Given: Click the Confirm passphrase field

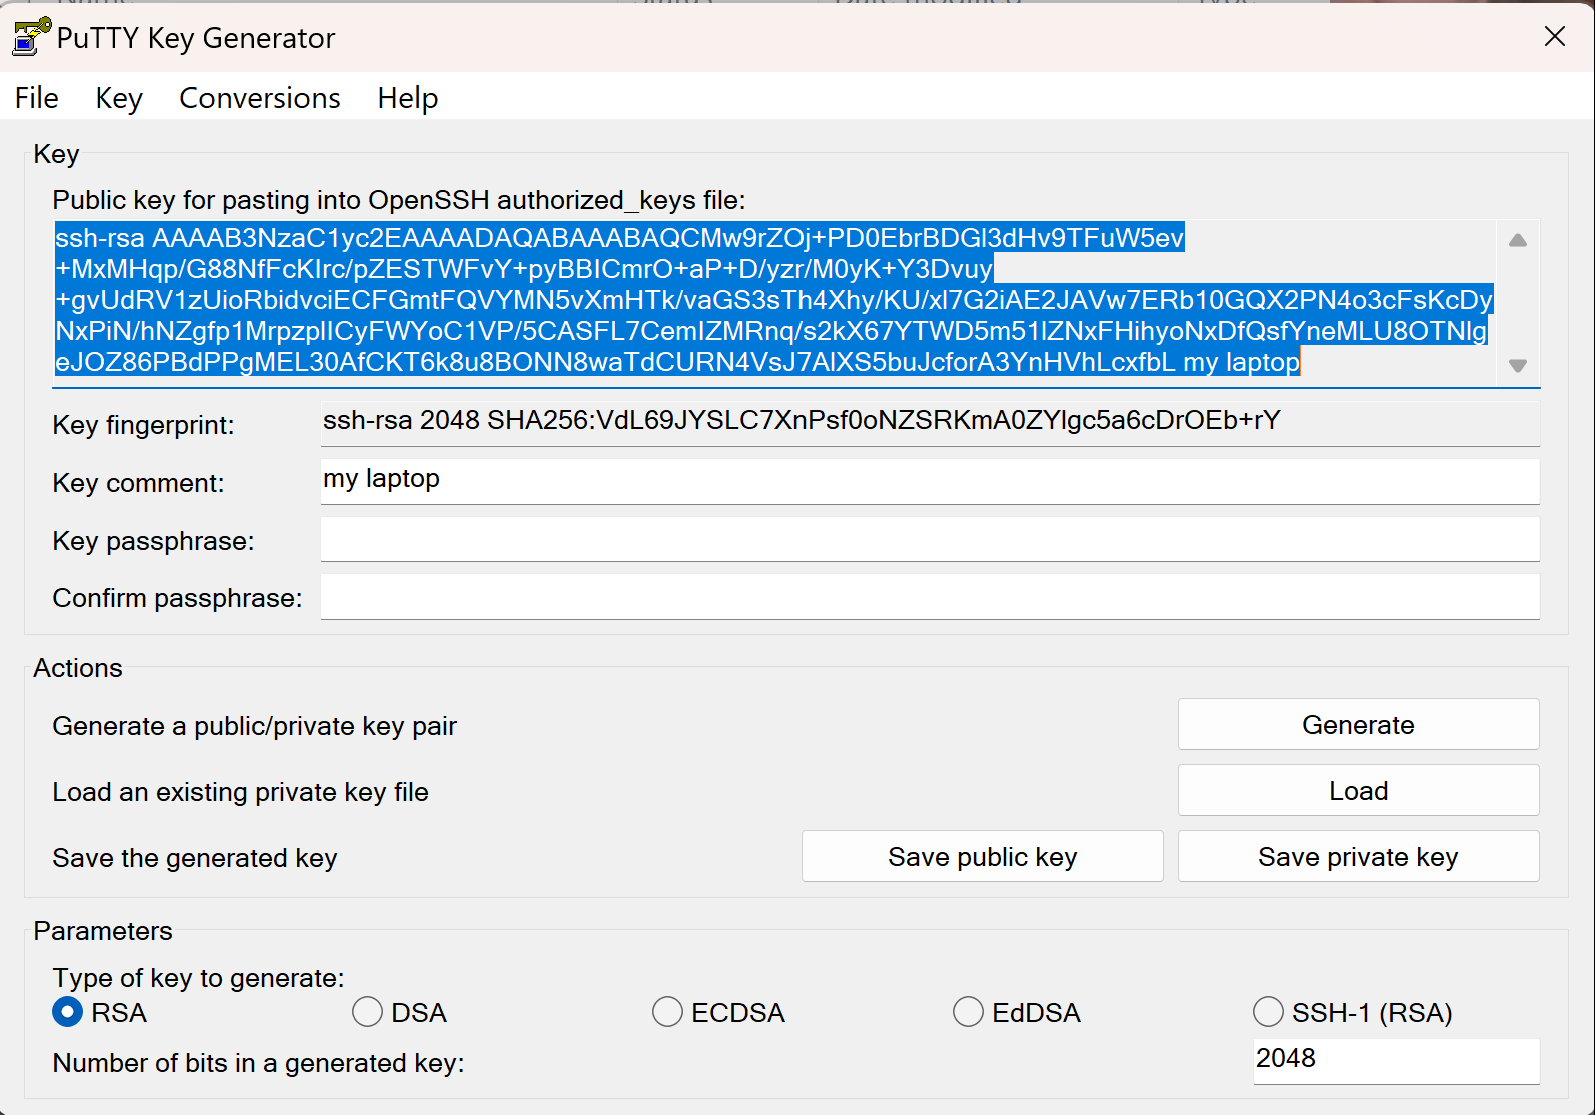Looking at the screenshot, I should point(930,597).
